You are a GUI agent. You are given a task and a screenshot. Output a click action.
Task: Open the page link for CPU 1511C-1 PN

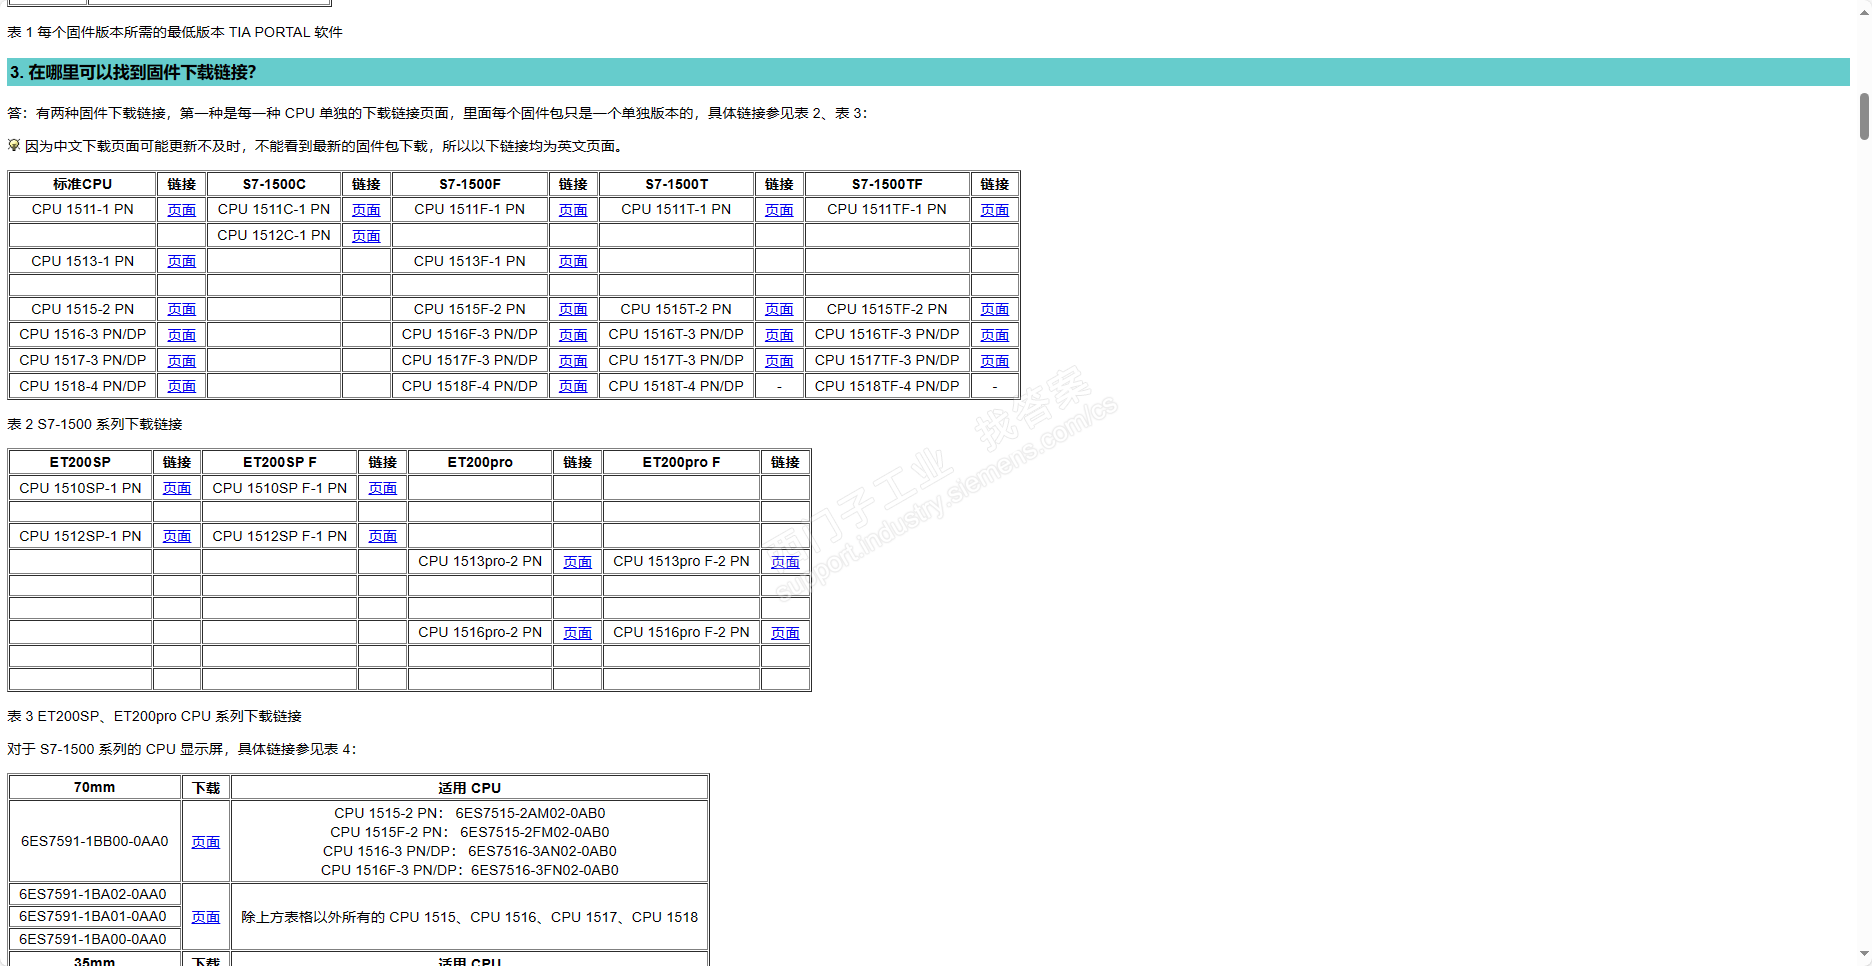coord(366,210)
